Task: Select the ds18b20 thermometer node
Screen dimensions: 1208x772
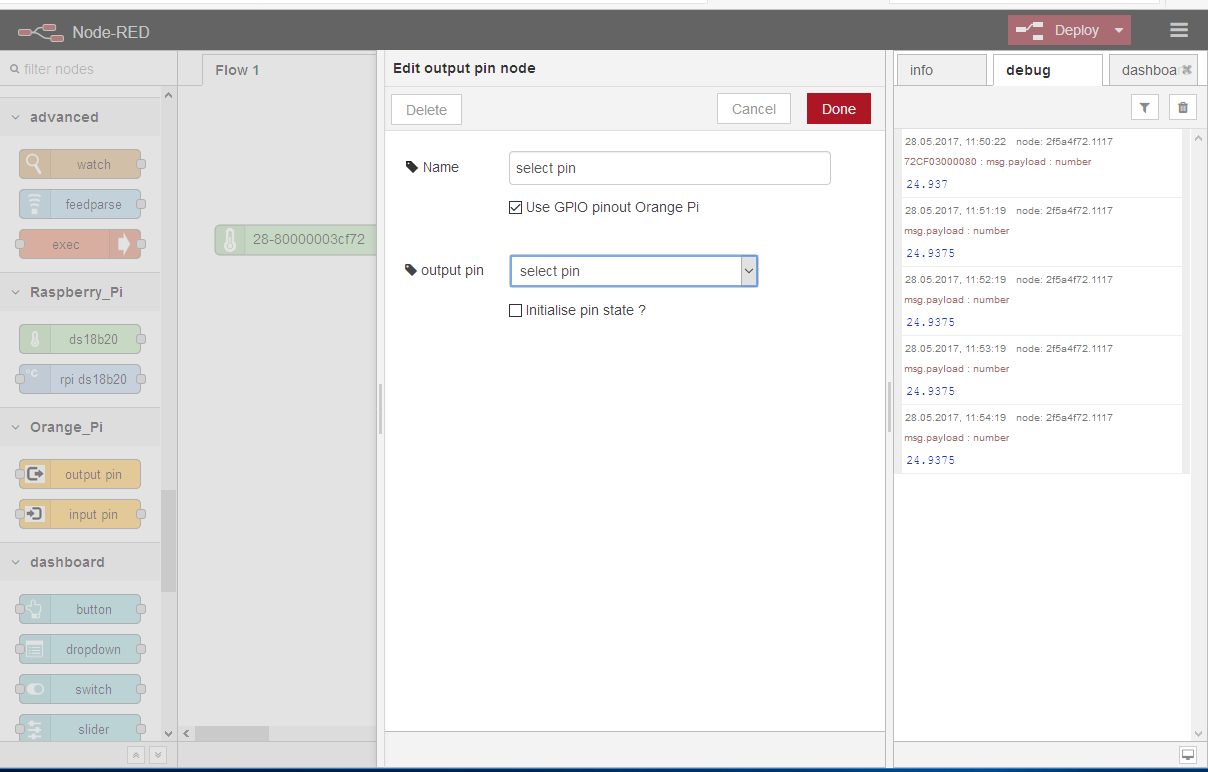Action: (80, 339)
